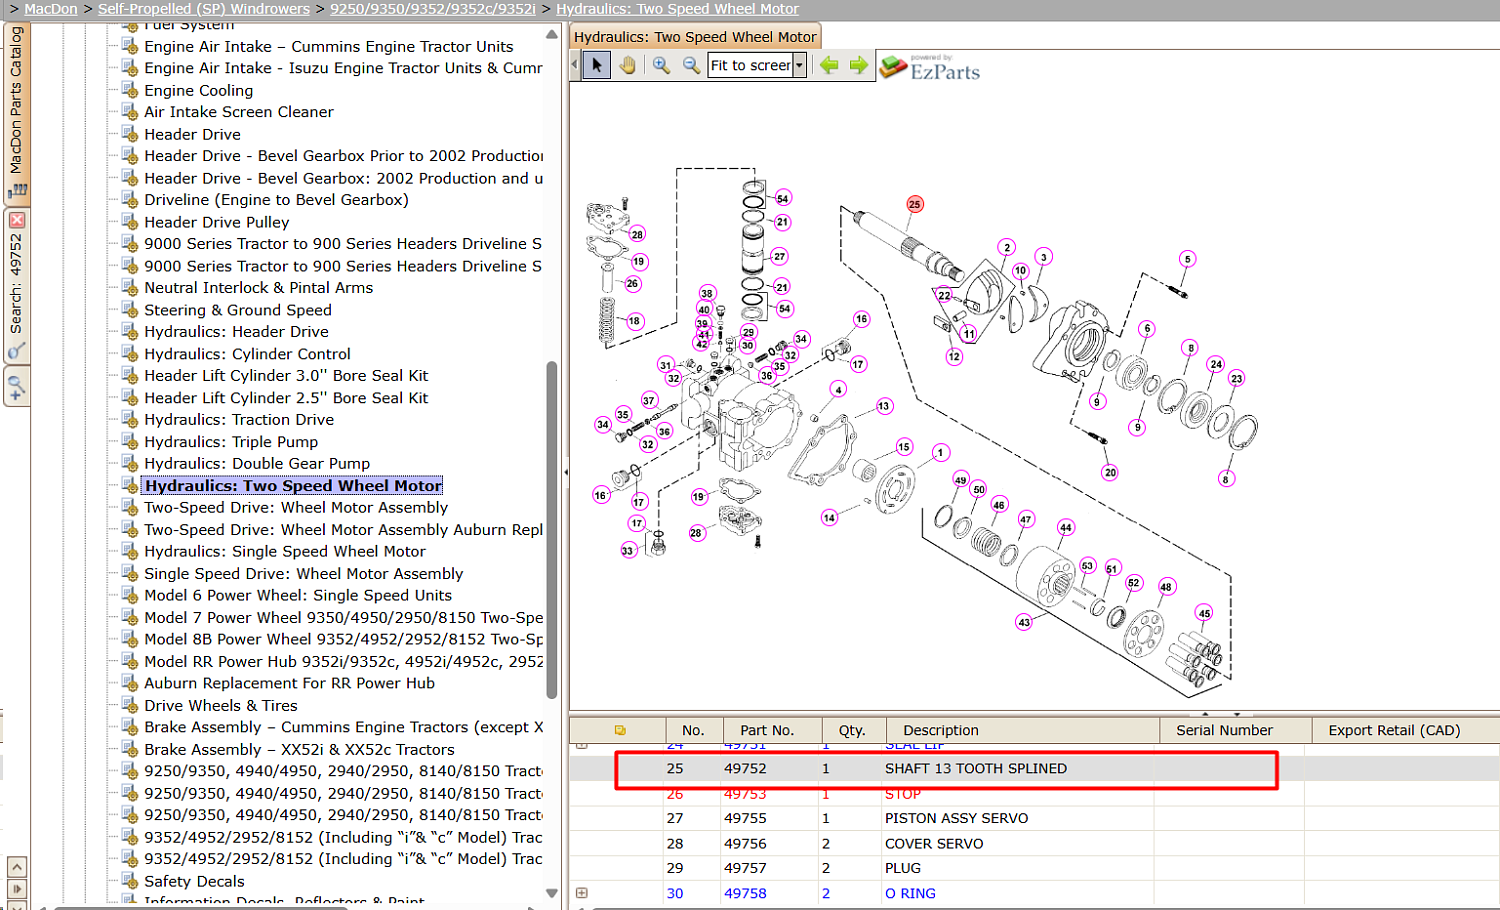
Task: Switch to the Search: 49752 side tab
Action: (x=16, y=284)
